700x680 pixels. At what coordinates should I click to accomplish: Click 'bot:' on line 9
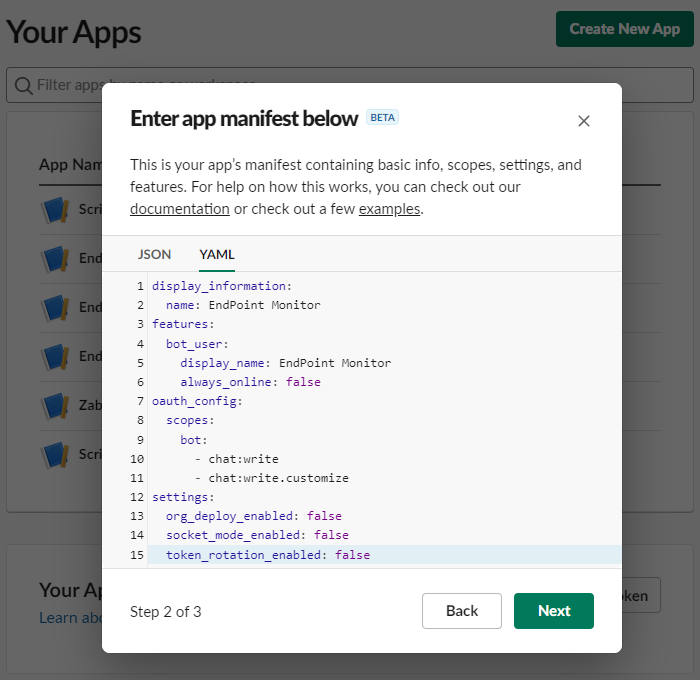point(194,440)
